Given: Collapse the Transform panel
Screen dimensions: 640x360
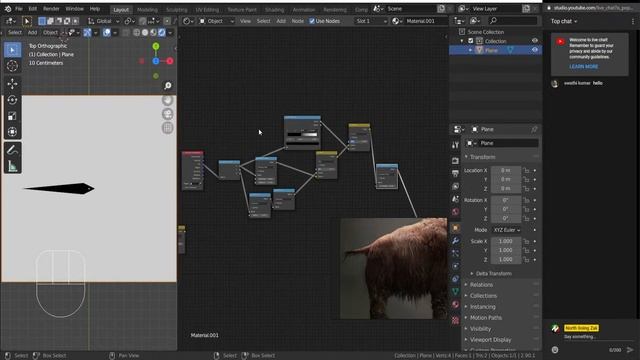Looking at the screenshot, I should [481, 157].
